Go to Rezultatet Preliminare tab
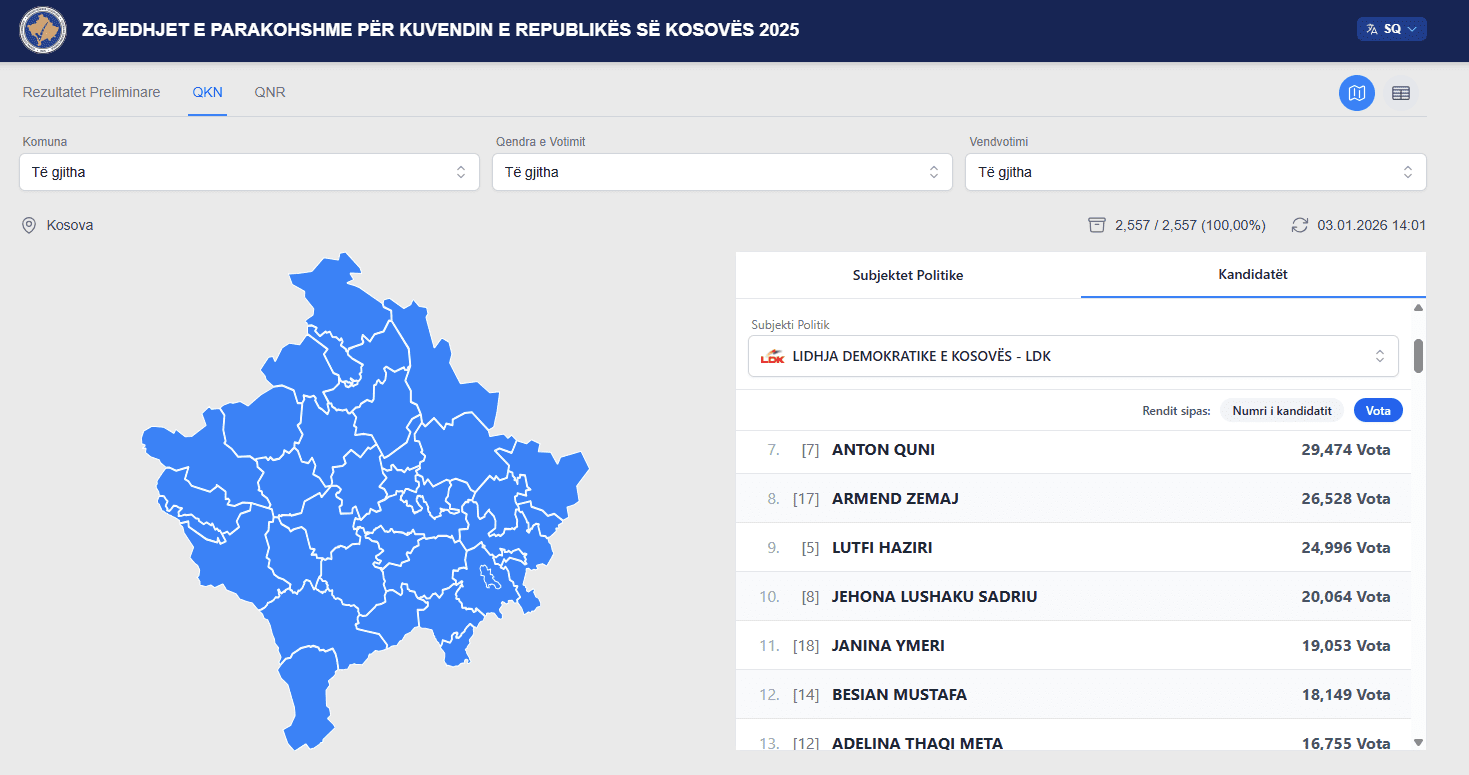This screenshot has width=1469, height=775. (91, 92)
